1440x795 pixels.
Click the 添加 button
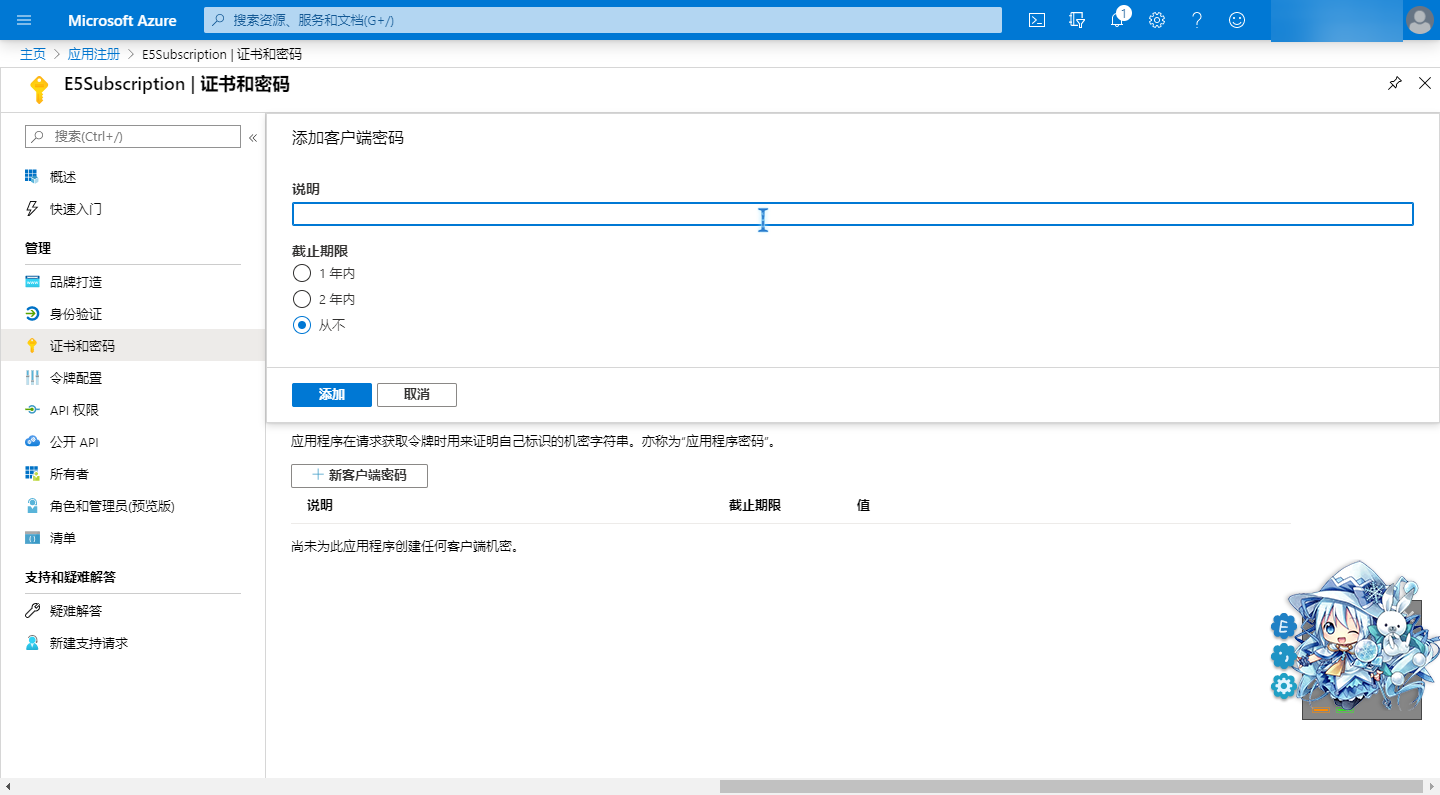point(331,395)
